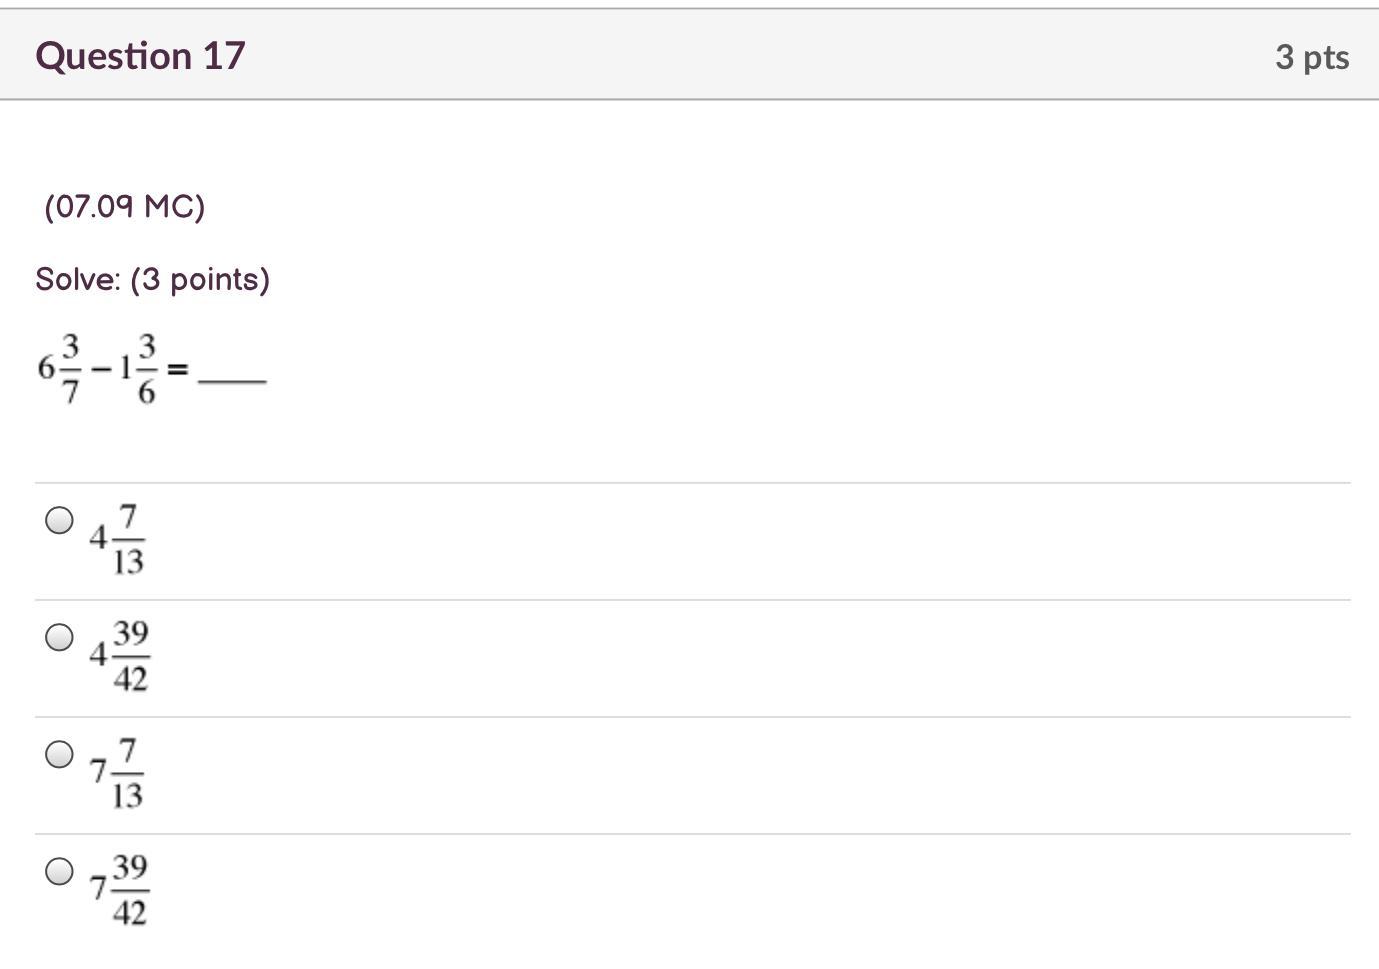Click the mixed number 1 3/6 in equation
This screenshot has height=969, width=1379.
tap(138, 369)
